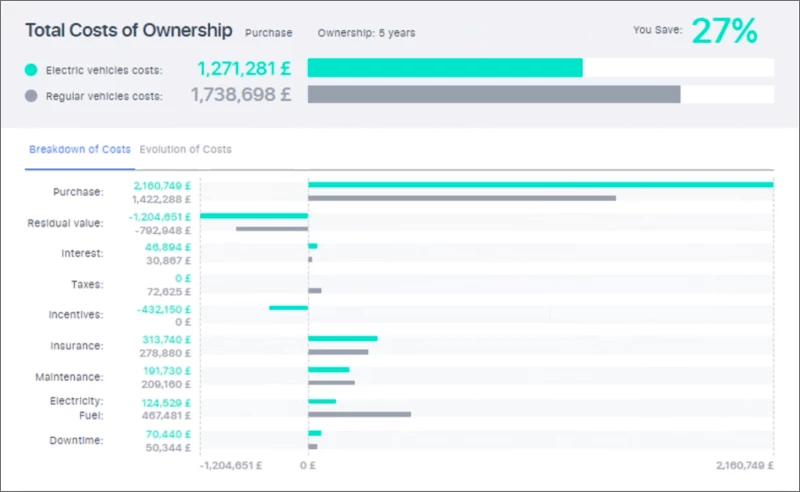Open the Evolution of Costs tab
This screenshot has height=492, width=800.
click(185, 150)
